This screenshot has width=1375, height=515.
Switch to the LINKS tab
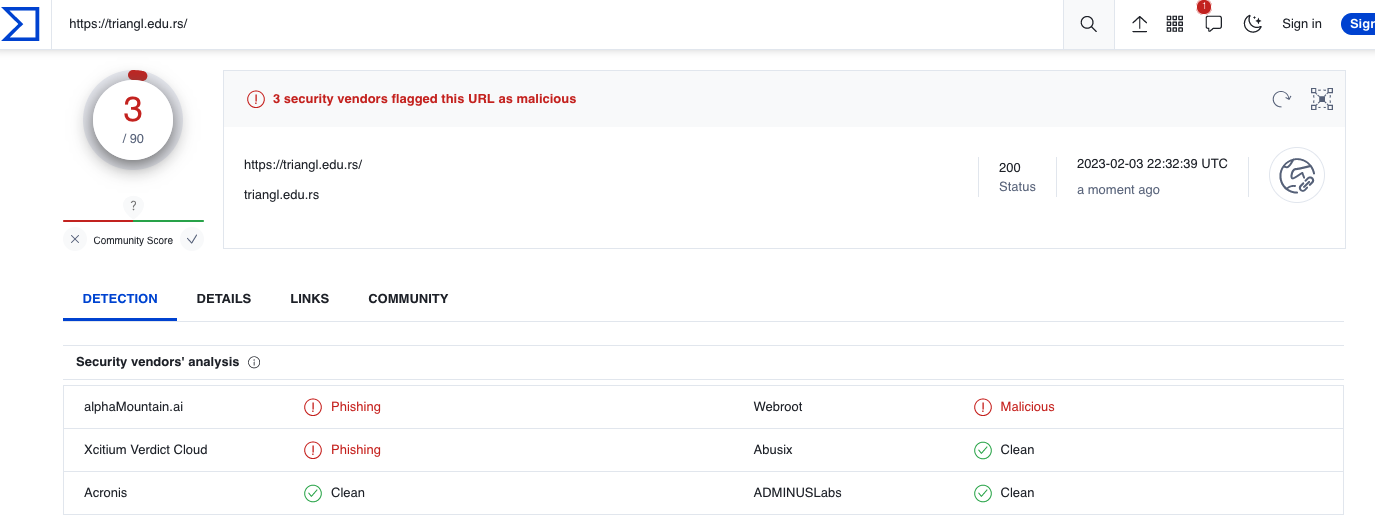click(310, 299)
